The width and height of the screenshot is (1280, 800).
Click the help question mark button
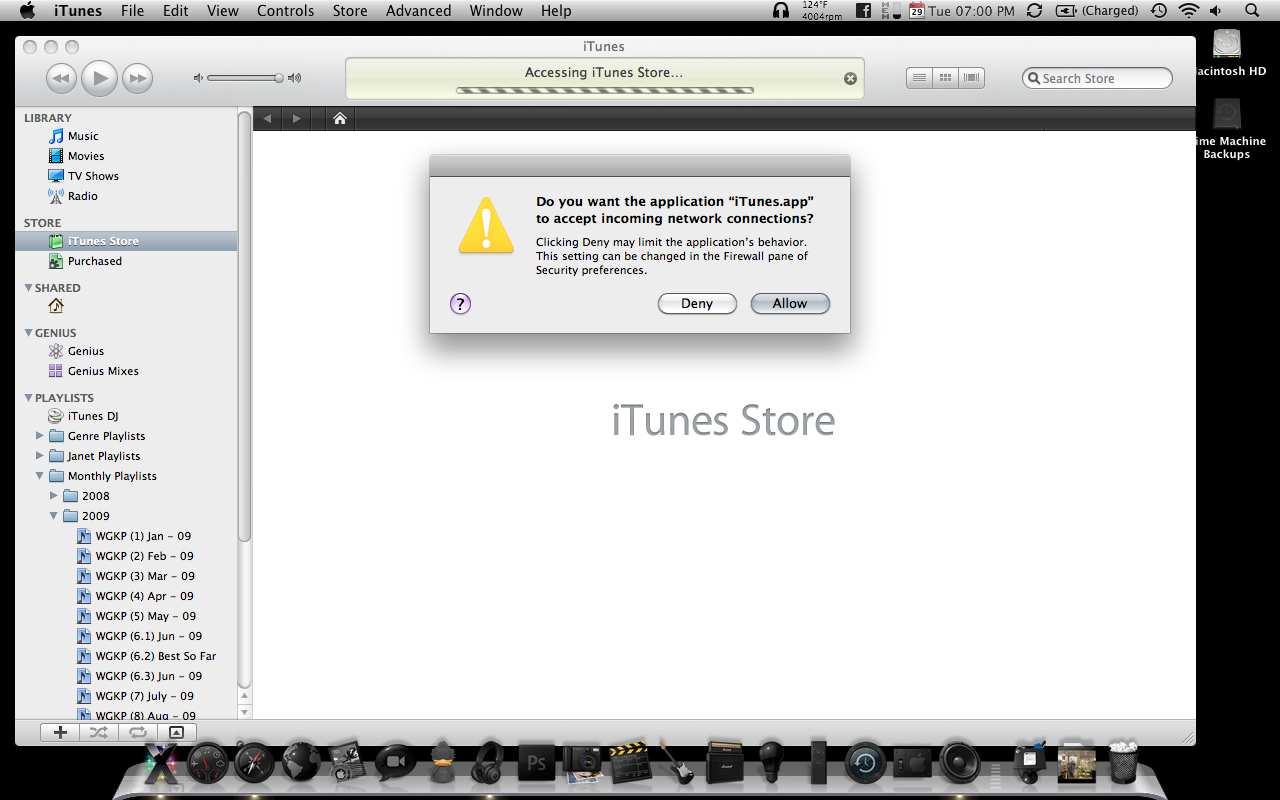(x=460, y=304)
